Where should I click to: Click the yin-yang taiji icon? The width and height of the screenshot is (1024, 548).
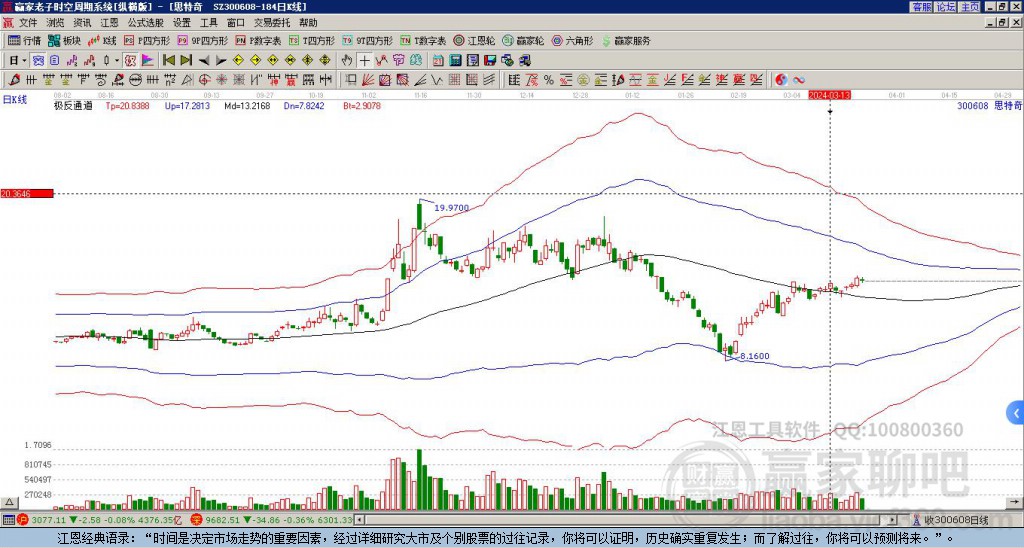click(x=781, y=79)
